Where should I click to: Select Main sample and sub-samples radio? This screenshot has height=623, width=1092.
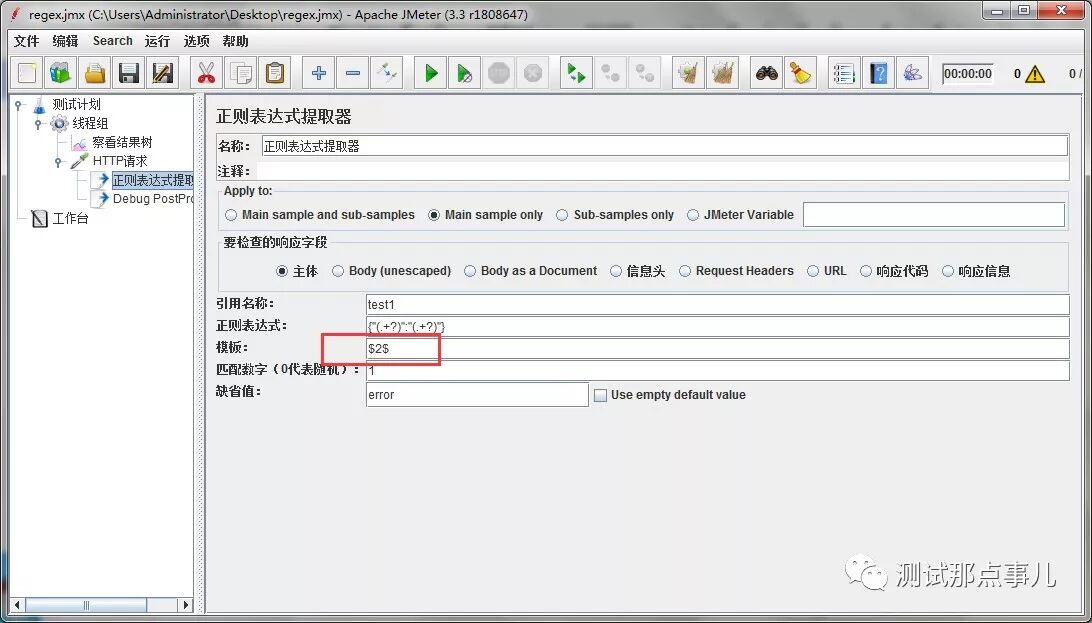[231, 215]
